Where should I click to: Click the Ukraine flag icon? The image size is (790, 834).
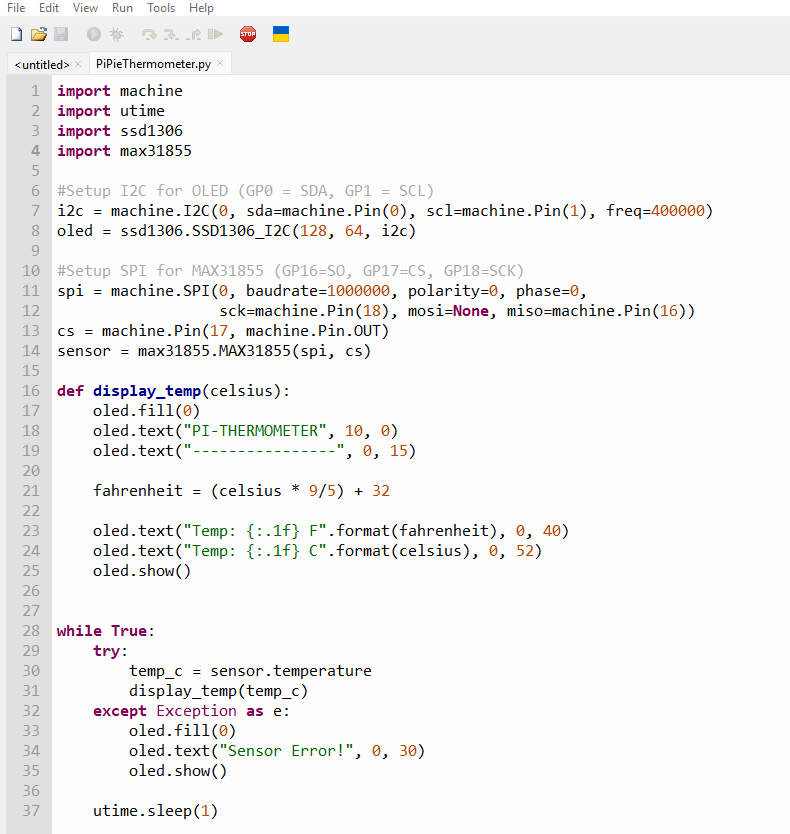[281, 35]
